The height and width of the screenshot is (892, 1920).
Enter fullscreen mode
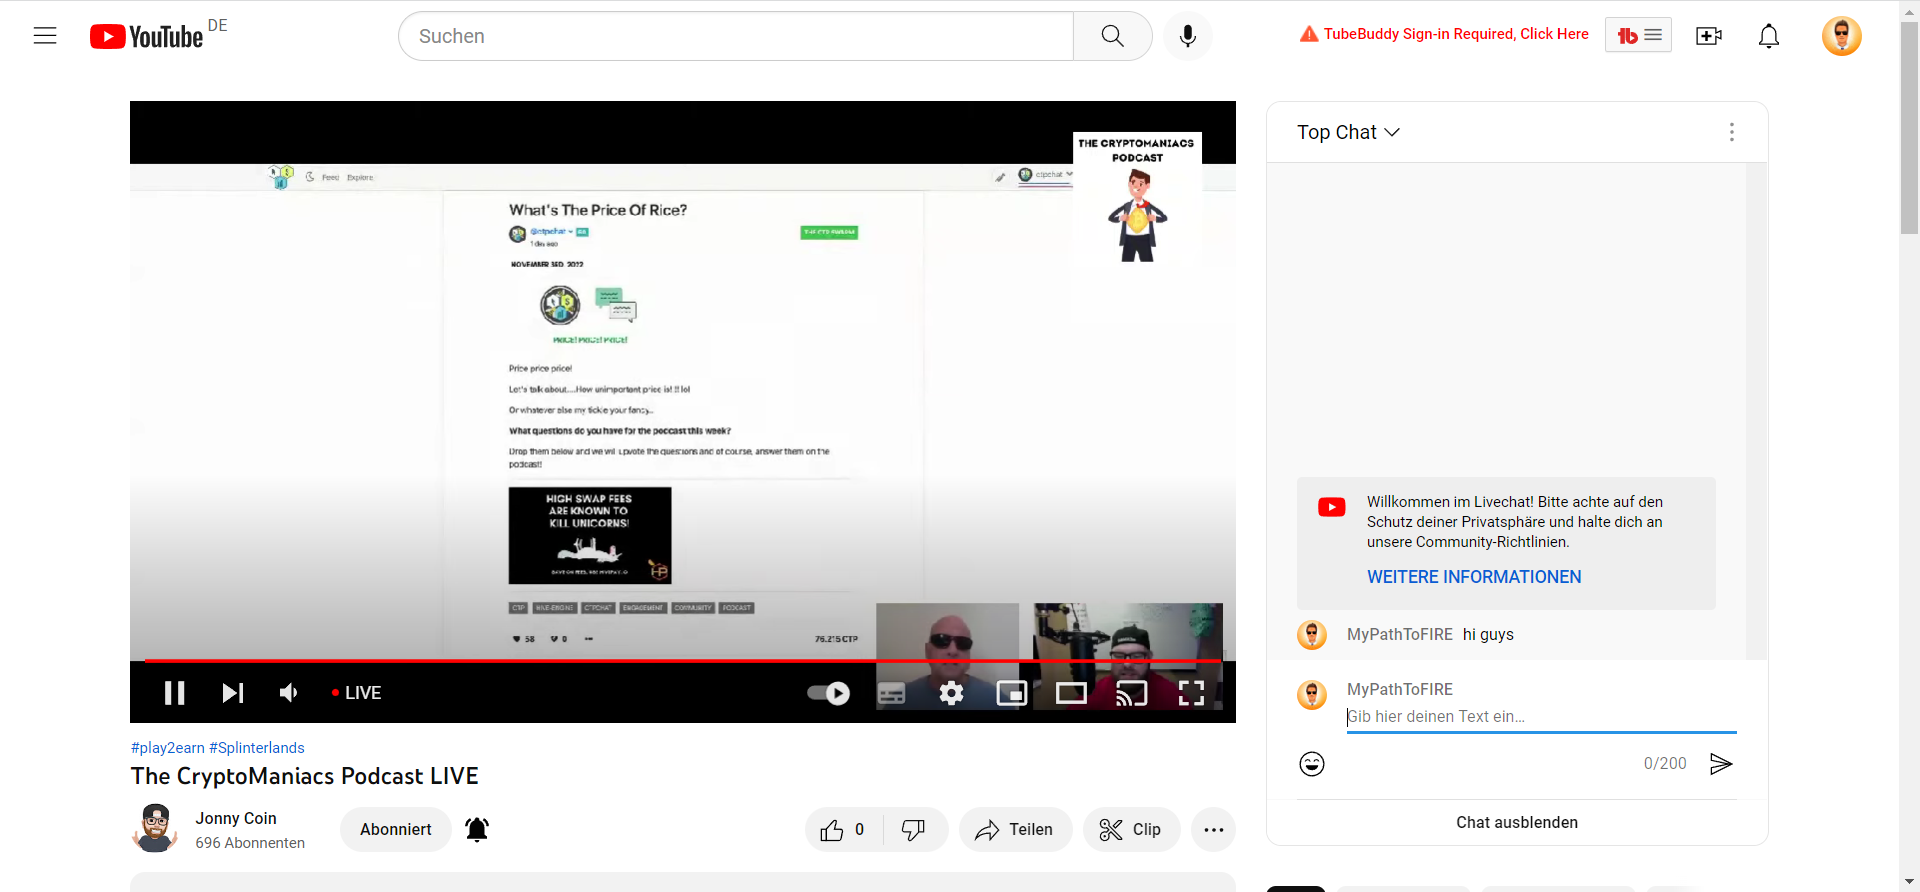point(1191,693)
